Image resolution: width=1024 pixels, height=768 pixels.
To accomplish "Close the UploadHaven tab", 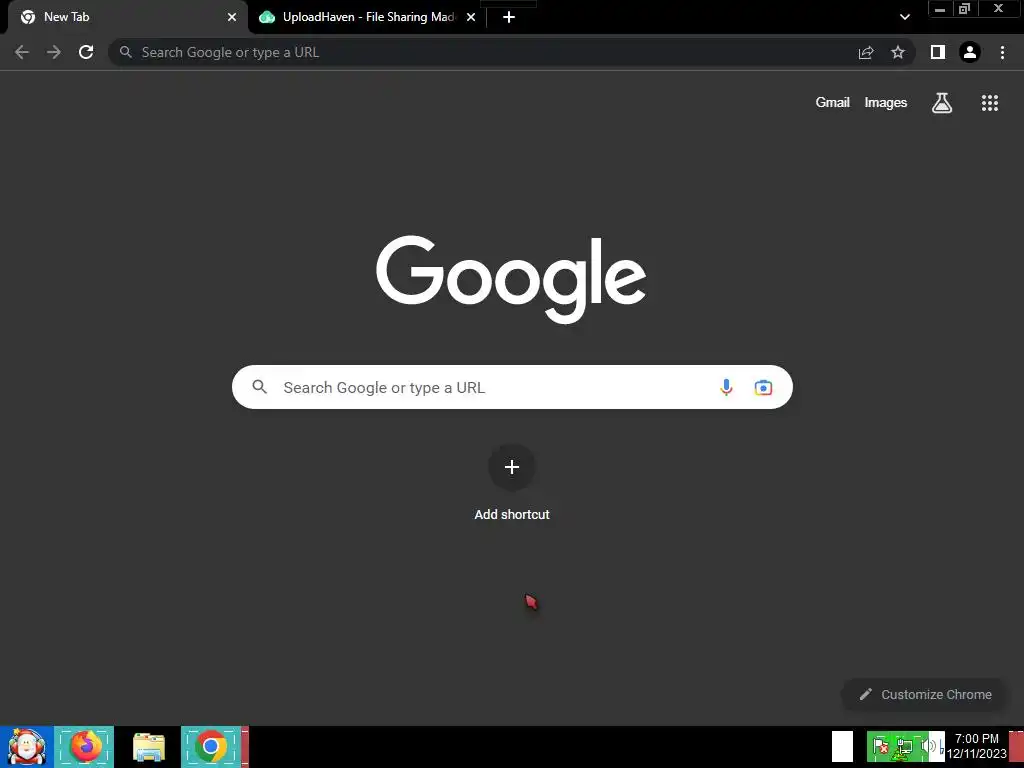I will [x=471, y=17].
